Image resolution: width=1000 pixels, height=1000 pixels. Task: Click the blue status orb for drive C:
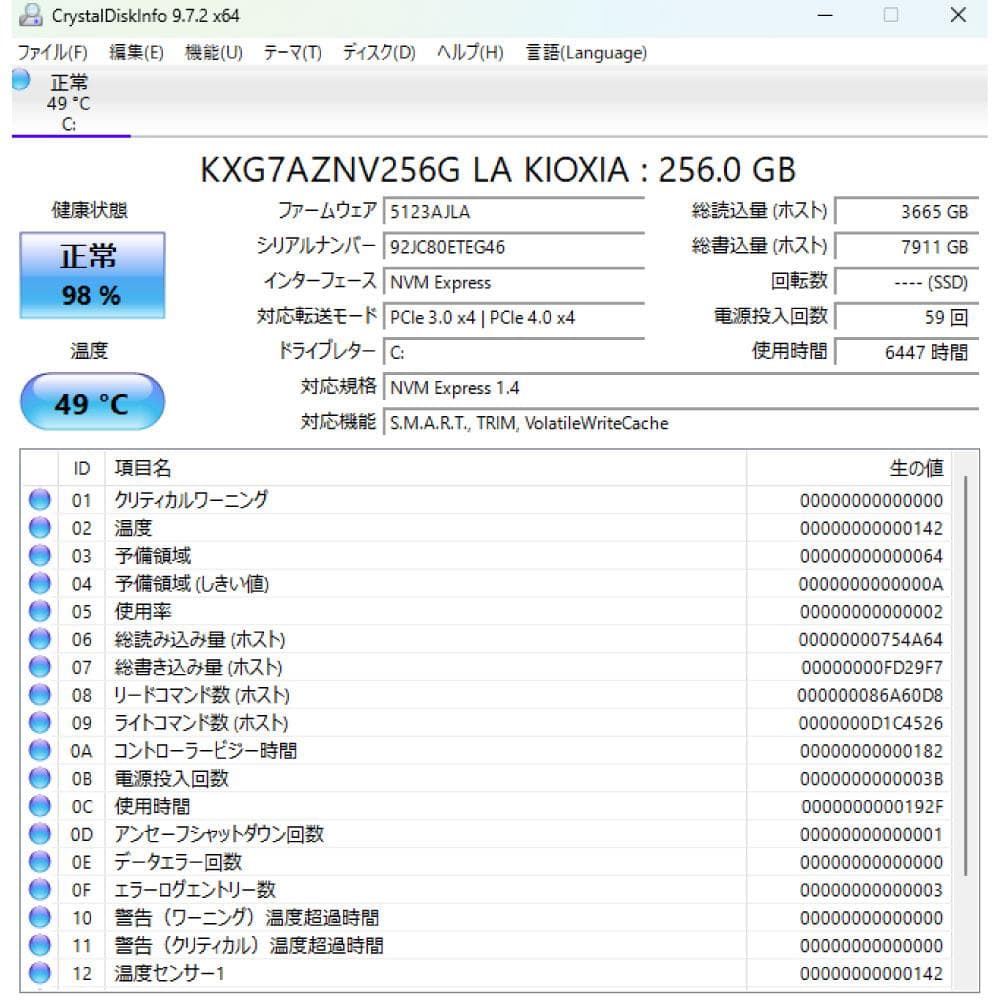pyautogui.click(x=20, y=80)
